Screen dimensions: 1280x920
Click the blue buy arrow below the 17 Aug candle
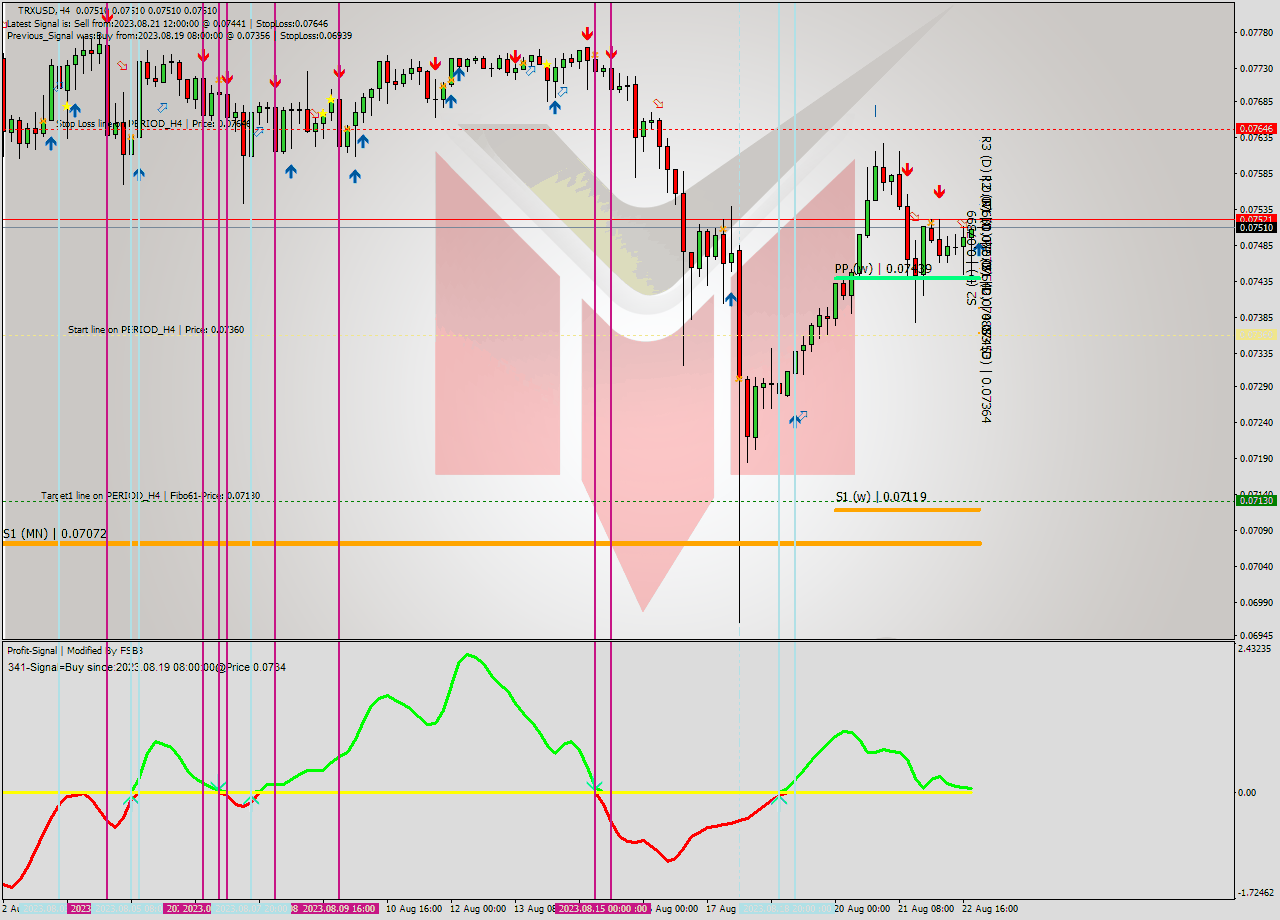coord(731,300)
